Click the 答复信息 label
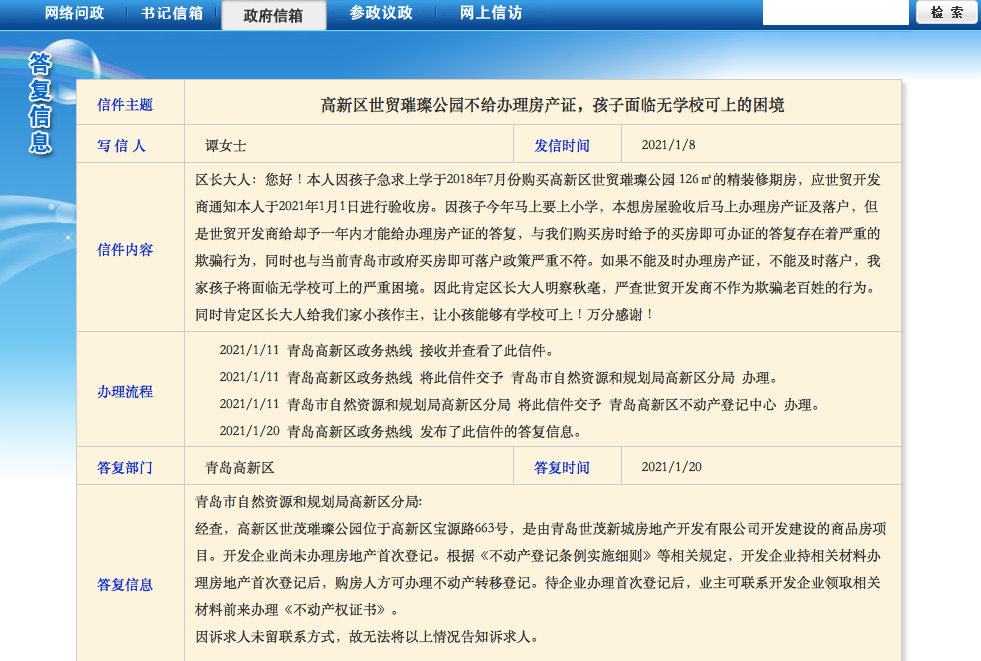Screen dimensions: 981x661 [x=125, y=585]
